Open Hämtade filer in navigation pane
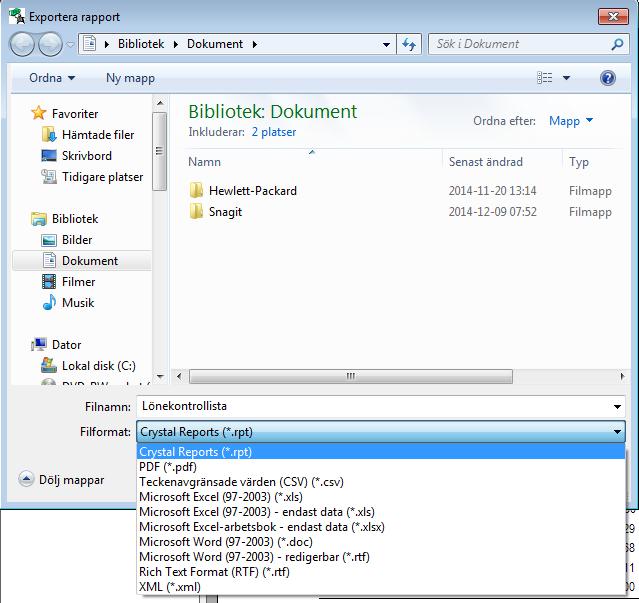 coord(98,134)
